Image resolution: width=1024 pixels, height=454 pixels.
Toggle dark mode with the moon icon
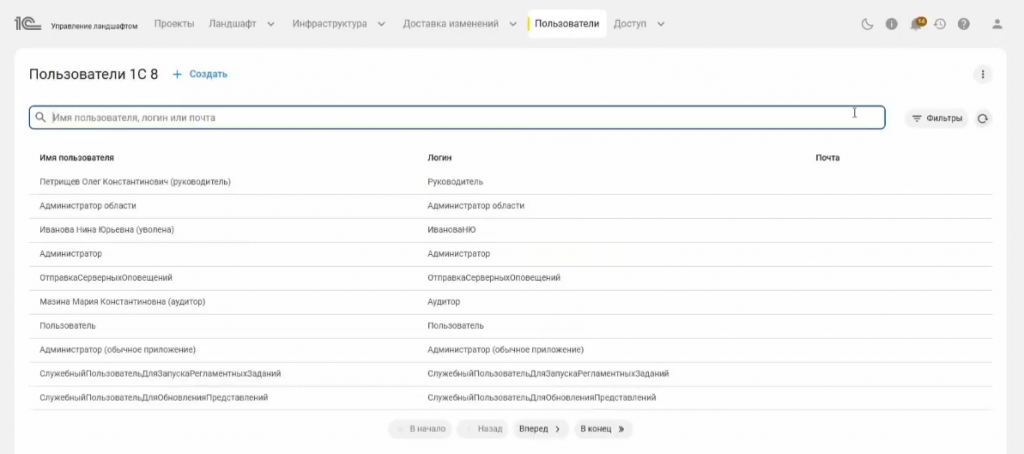pyautogui.click(x=867, y=24)
